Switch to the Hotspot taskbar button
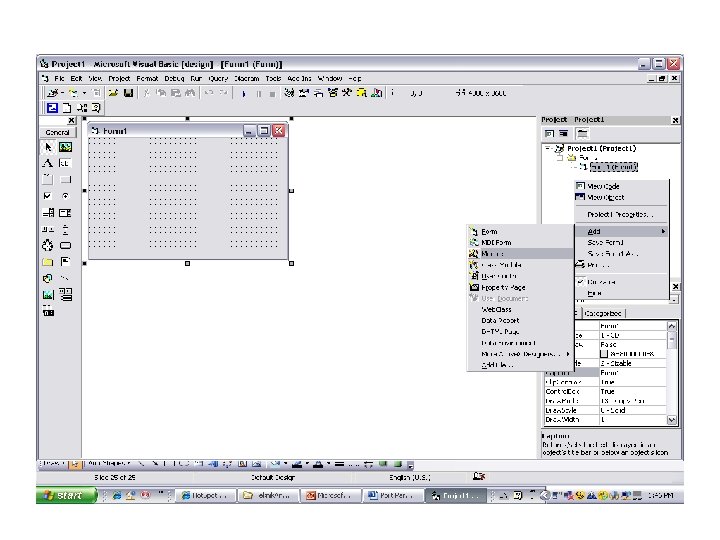 [205, 495]
